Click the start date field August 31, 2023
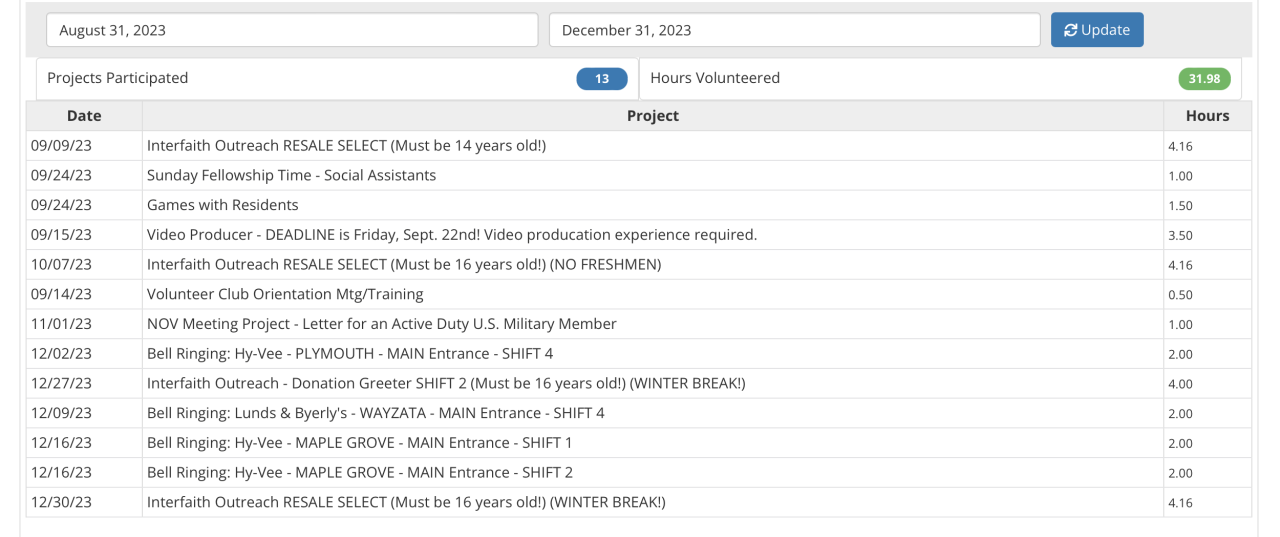Image resolution: width=1280 pixels, height=537 pixels. (x=291, y=30)
